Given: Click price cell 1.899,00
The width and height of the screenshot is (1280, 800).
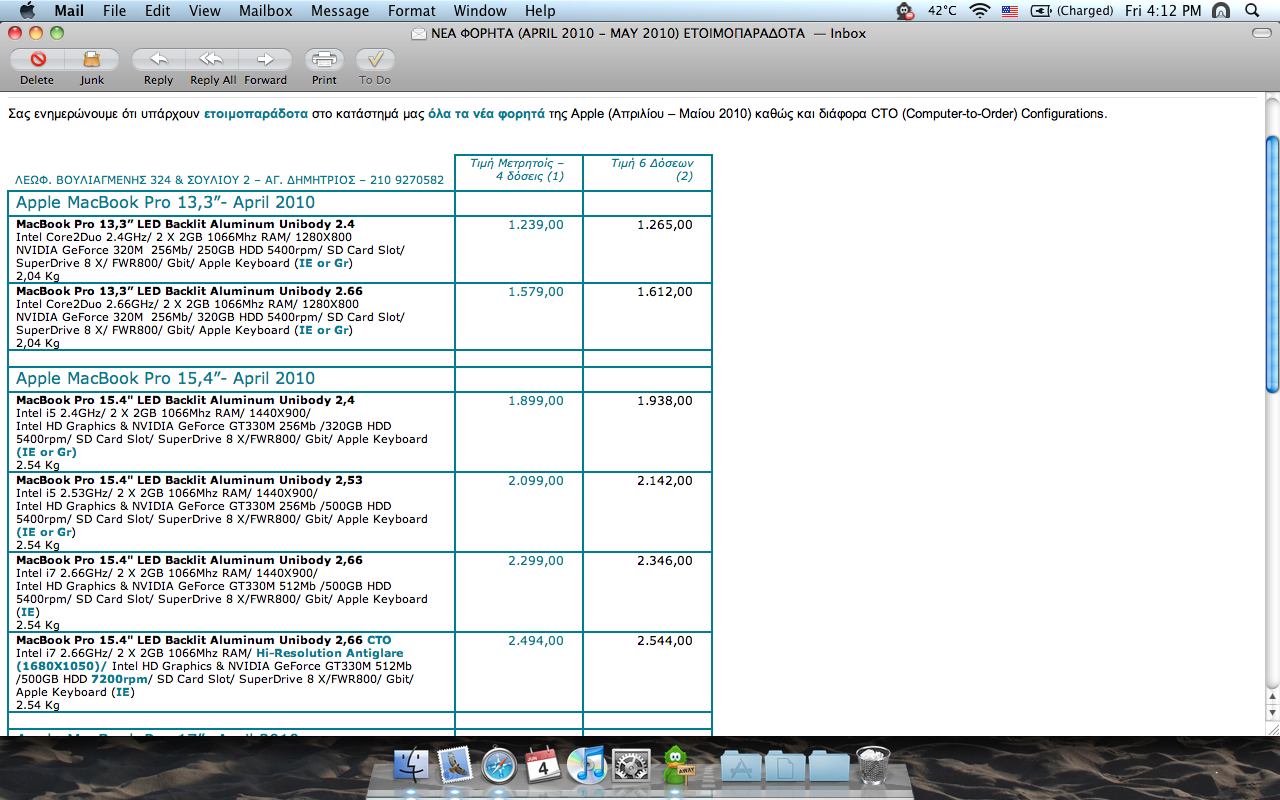Looking at the screenshot, I should [x=536, y=400].
